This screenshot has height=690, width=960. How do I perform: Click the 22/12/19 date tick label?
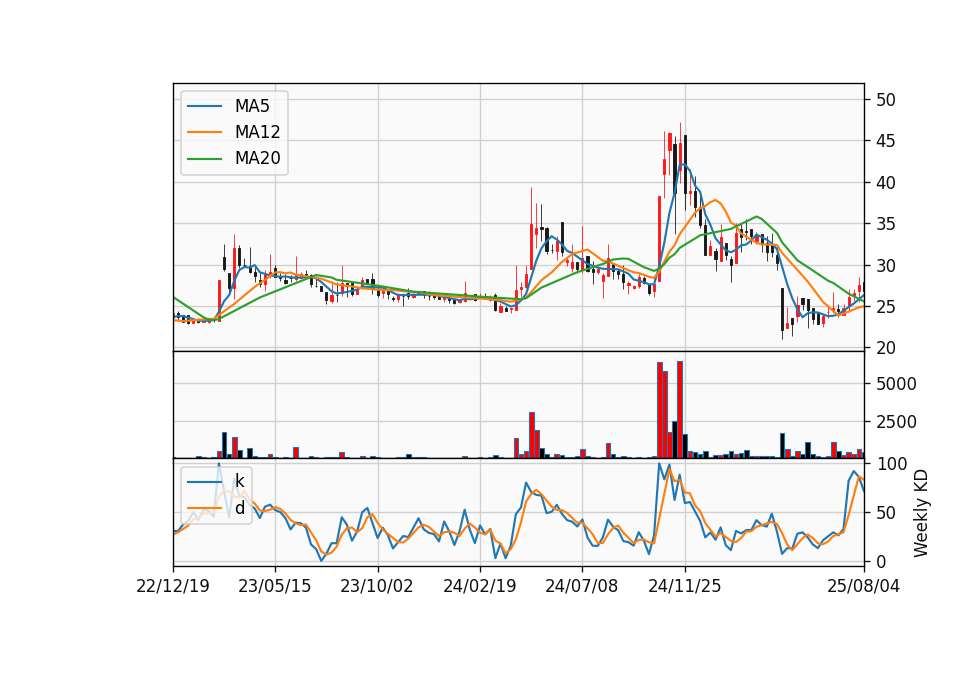coord(173,586)
